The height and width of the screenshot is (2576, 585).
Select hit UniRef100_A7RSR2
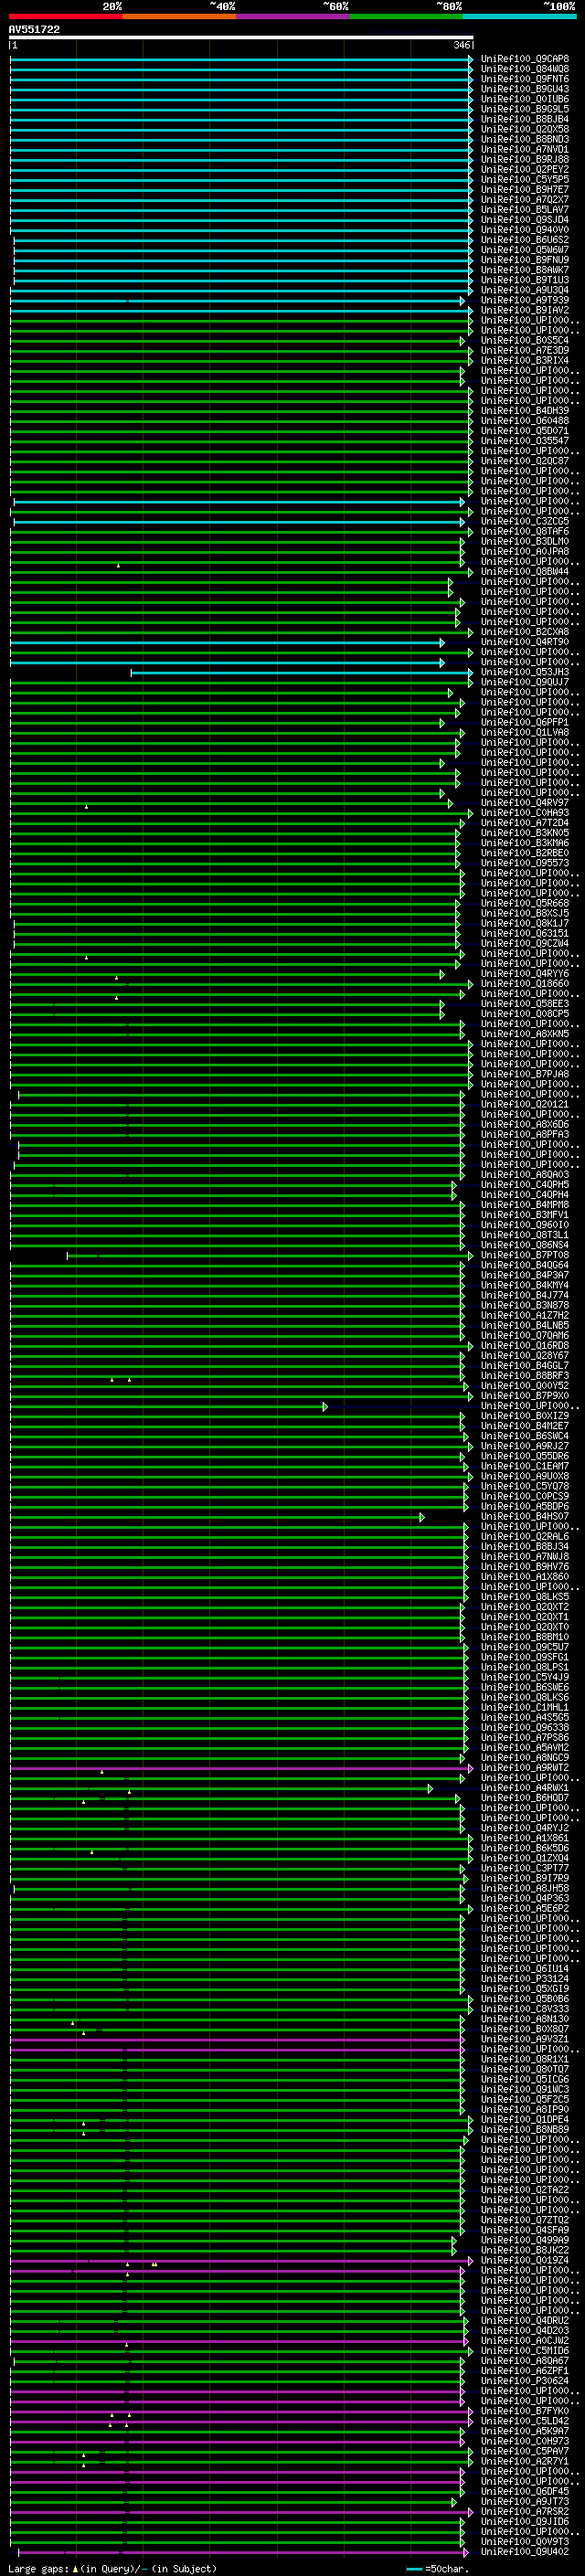point(524,2513)
